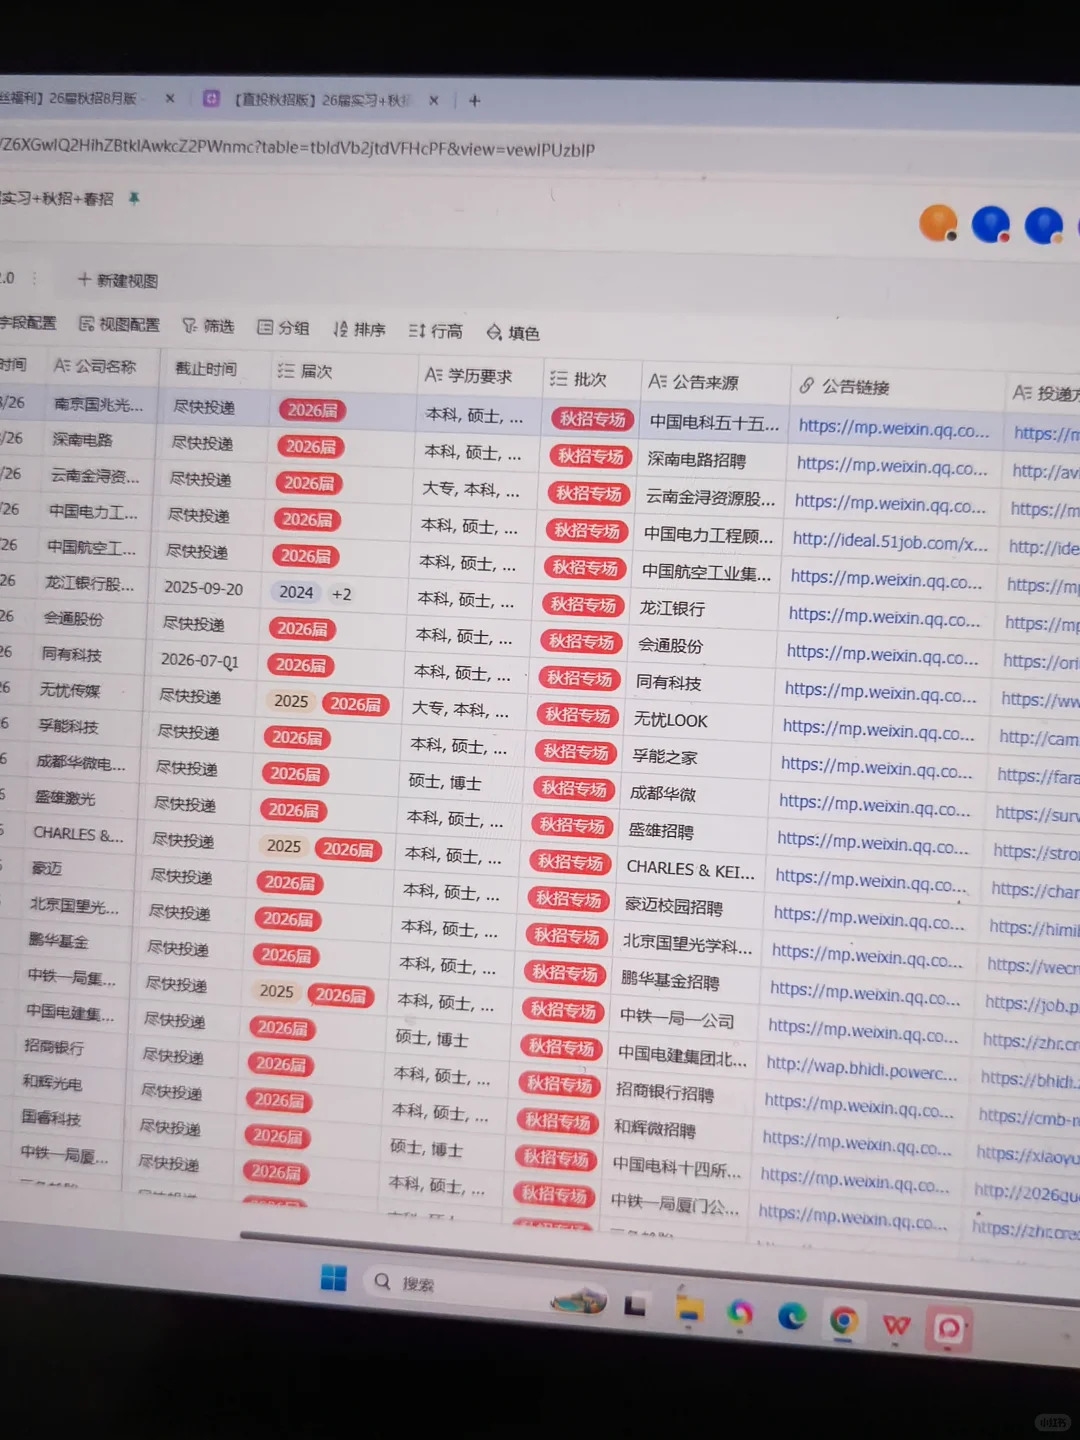Click the browser address bar URL
1080x1440 pixels.
pyautogui.click(x=298, y=148)
